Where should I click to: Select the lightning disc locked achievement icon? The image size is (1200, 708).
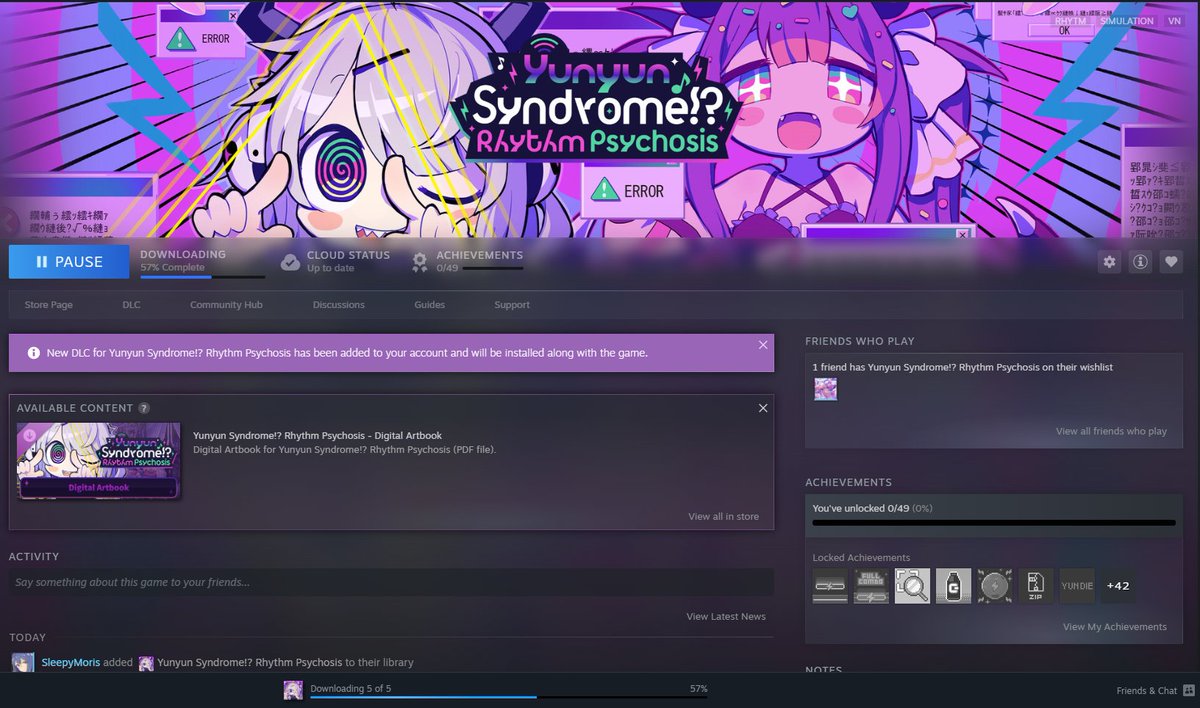pyautogui.click(x=995, y=586)
